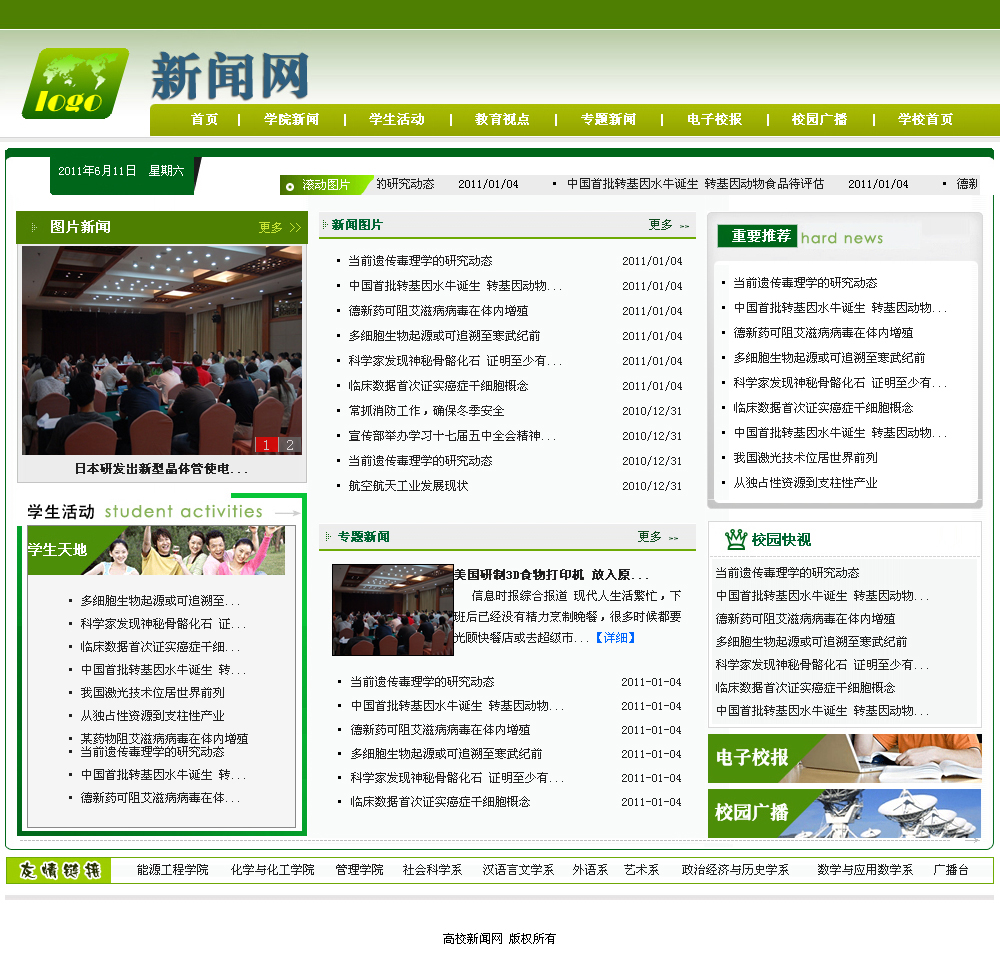Visit the 化学与化工学院 link
The image size is (1000, 975).
pyautogui.click(x=272, y=870)
